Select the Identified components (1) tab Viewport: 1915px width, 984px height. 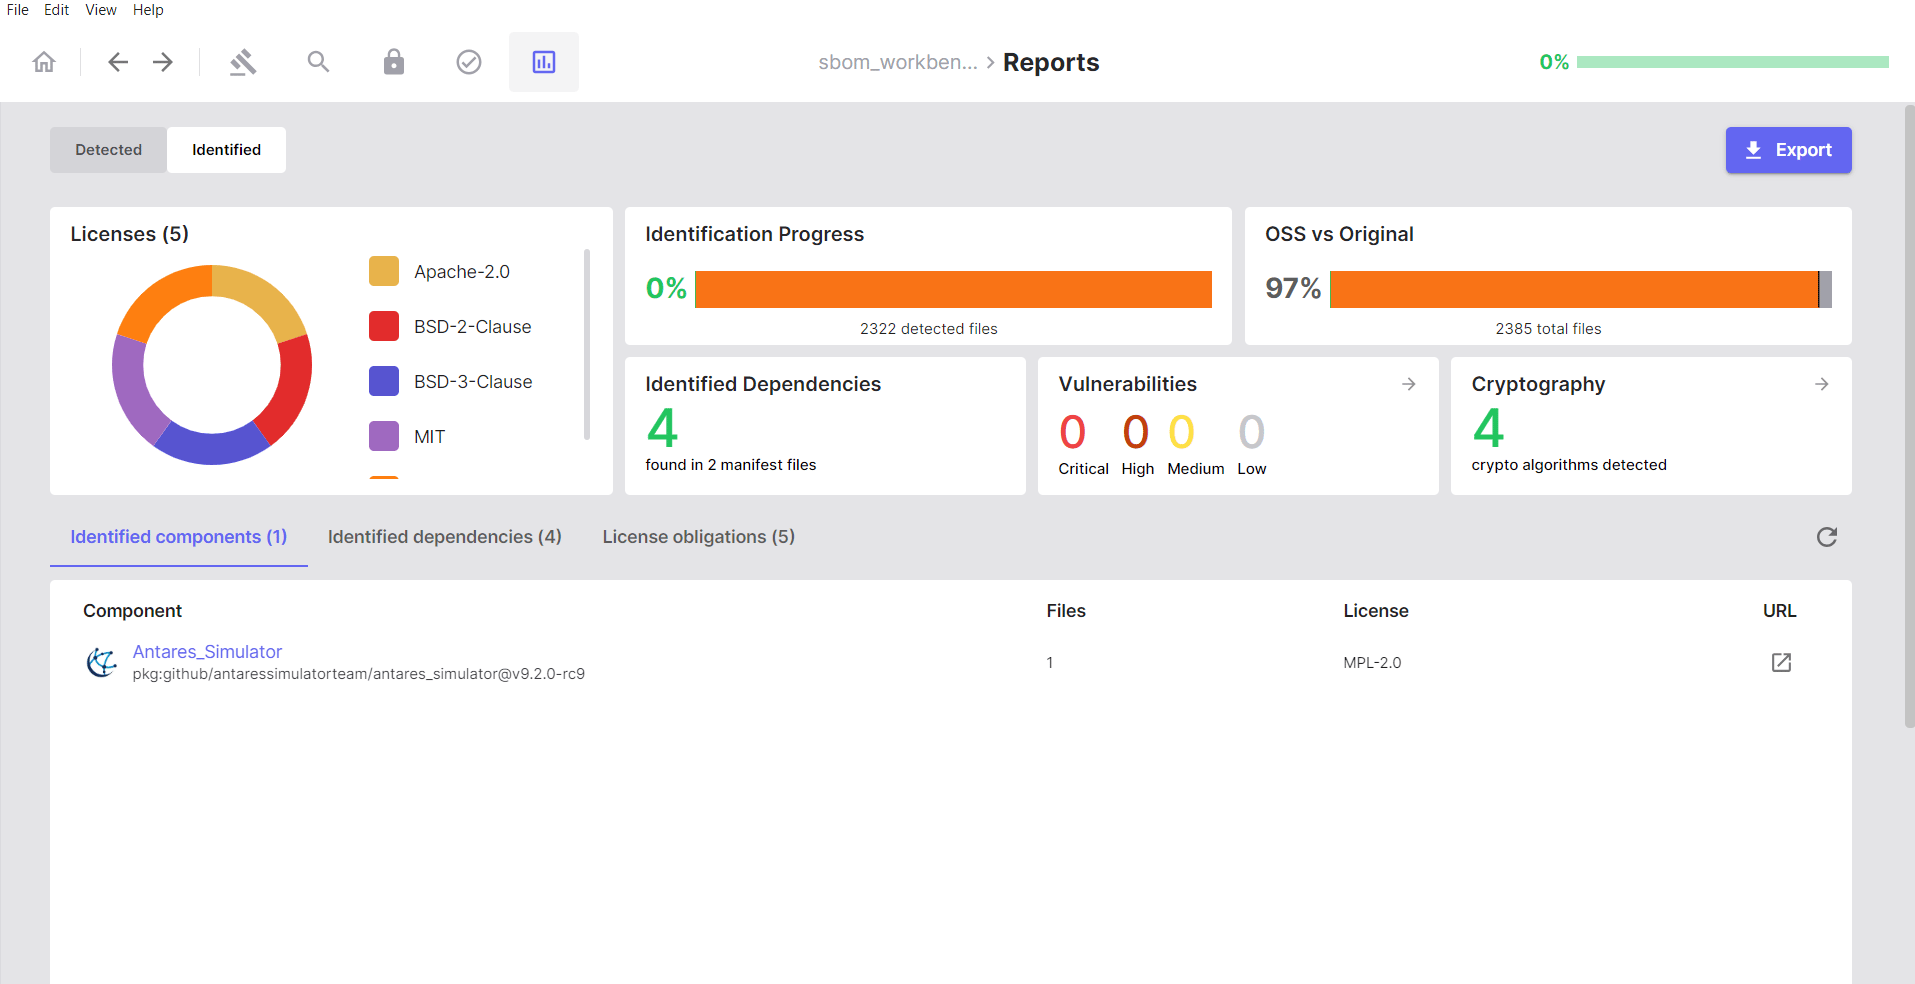tap(179, 537)
